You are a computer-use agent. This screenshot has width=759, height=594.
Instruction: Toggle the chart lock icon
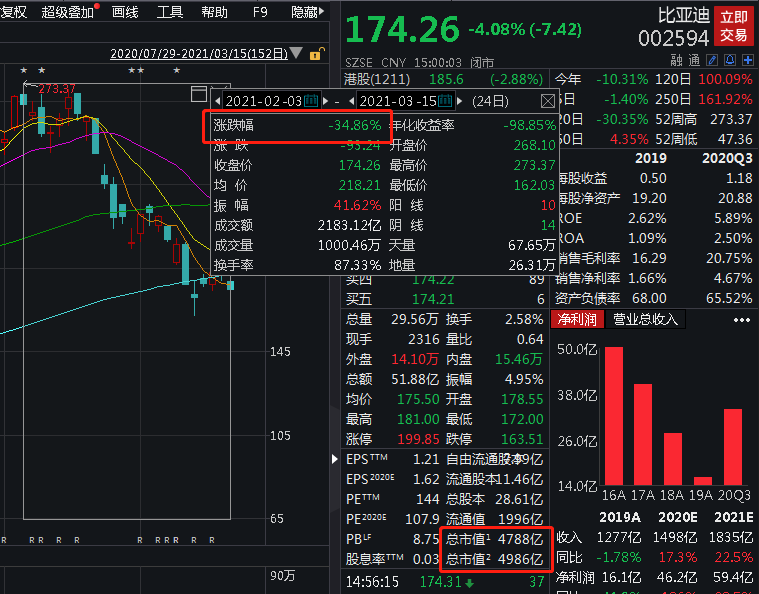pos(317,54)
